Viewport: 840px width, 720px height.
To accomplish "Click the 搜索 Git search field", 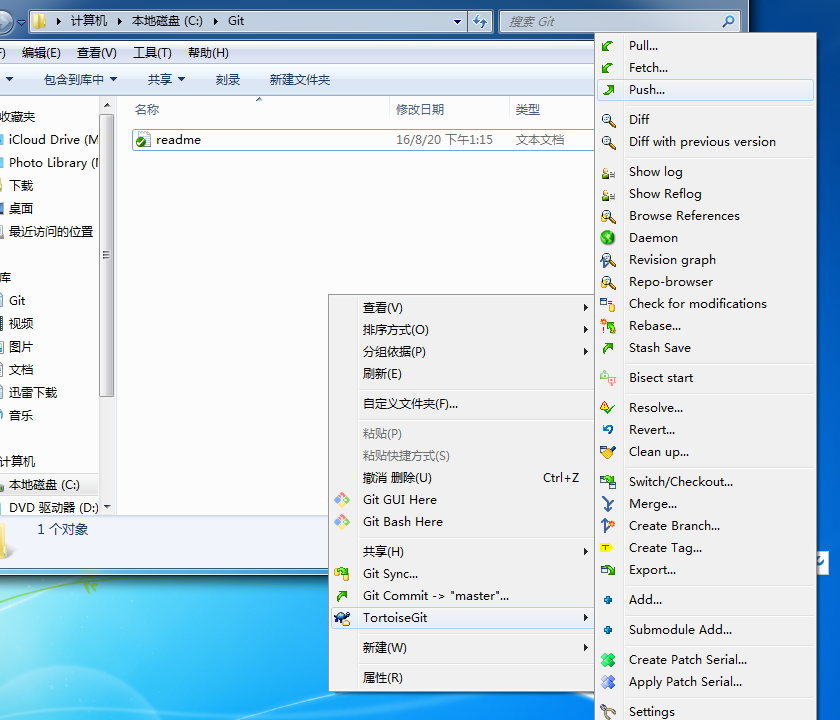I will (x=619, y=21).
